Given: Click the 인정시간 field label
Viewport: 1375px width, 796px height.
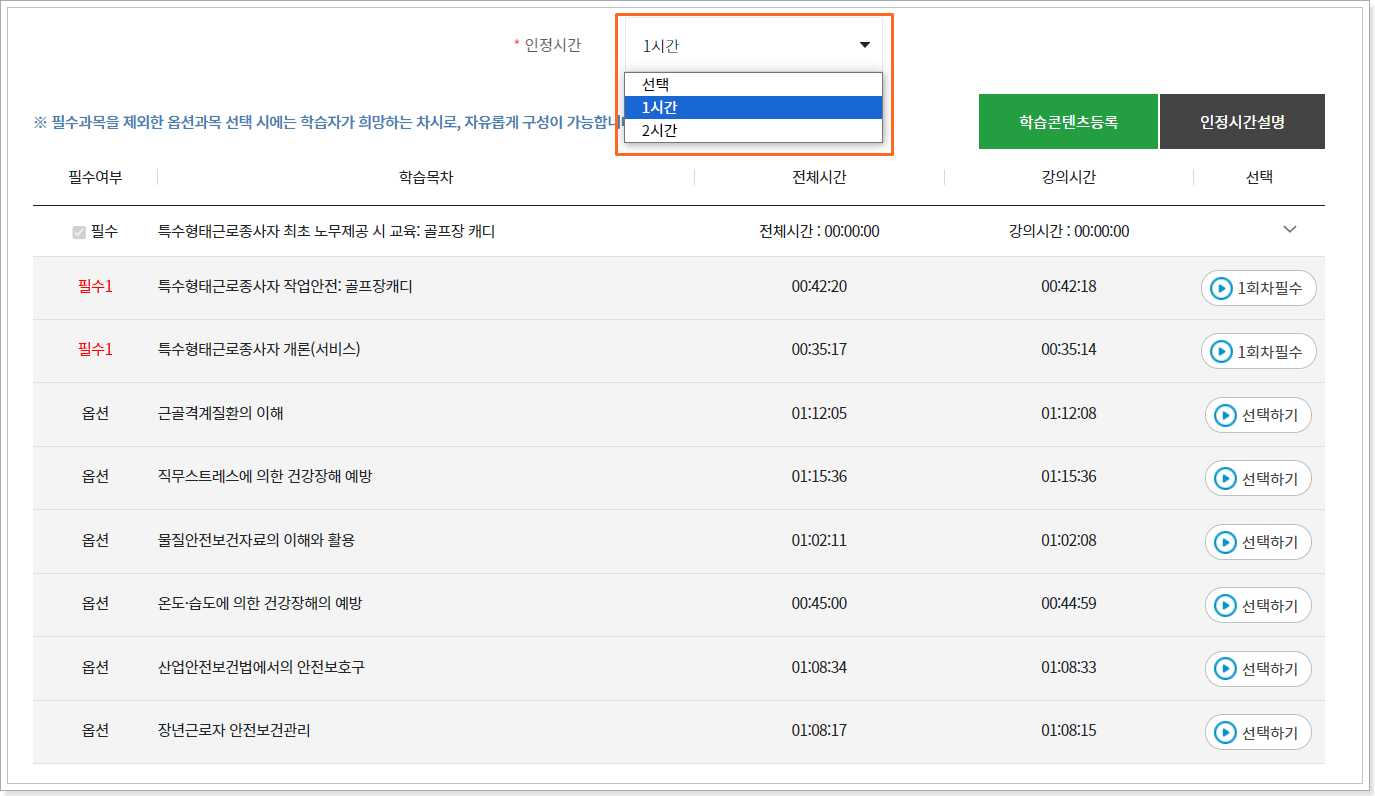Looking at the screenshot, I should coord(552,44).
